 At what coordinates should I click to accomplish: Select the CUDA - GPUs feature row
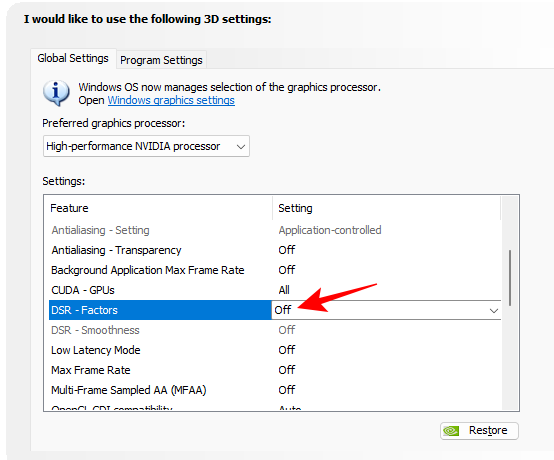click(275, 290)
